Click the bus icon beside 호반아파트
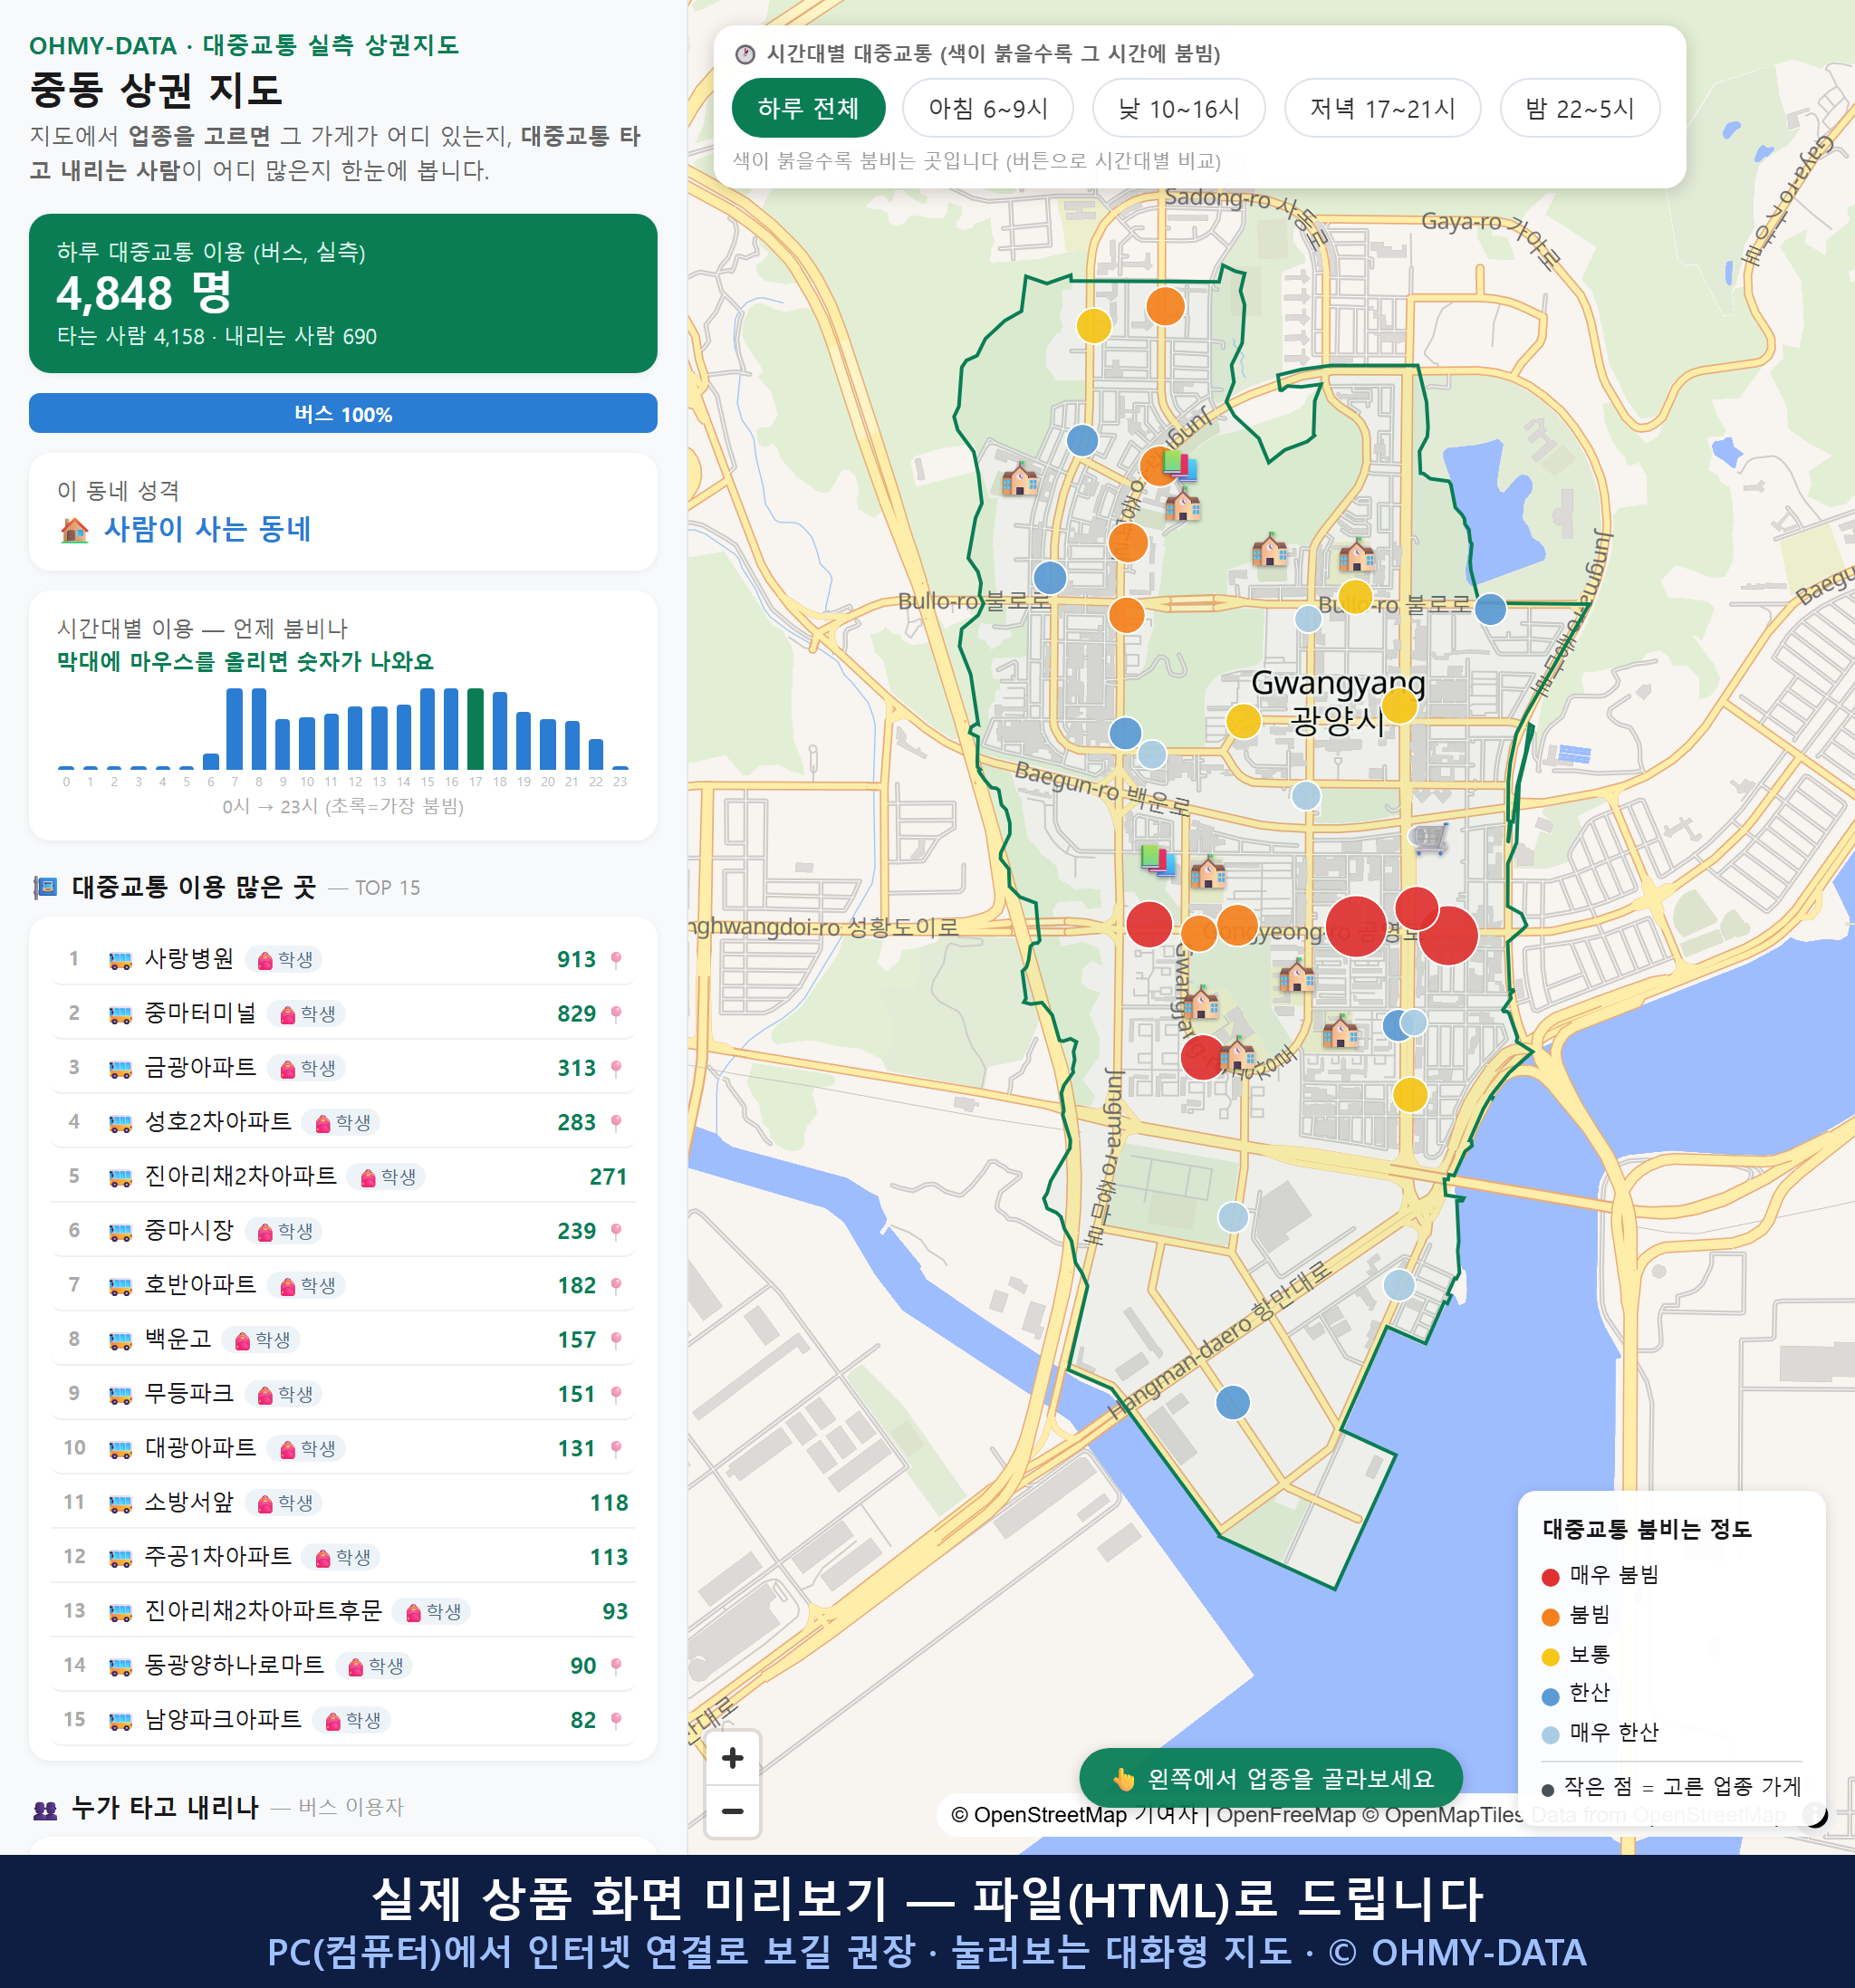1855x1988 pixels. [120, 1285]
